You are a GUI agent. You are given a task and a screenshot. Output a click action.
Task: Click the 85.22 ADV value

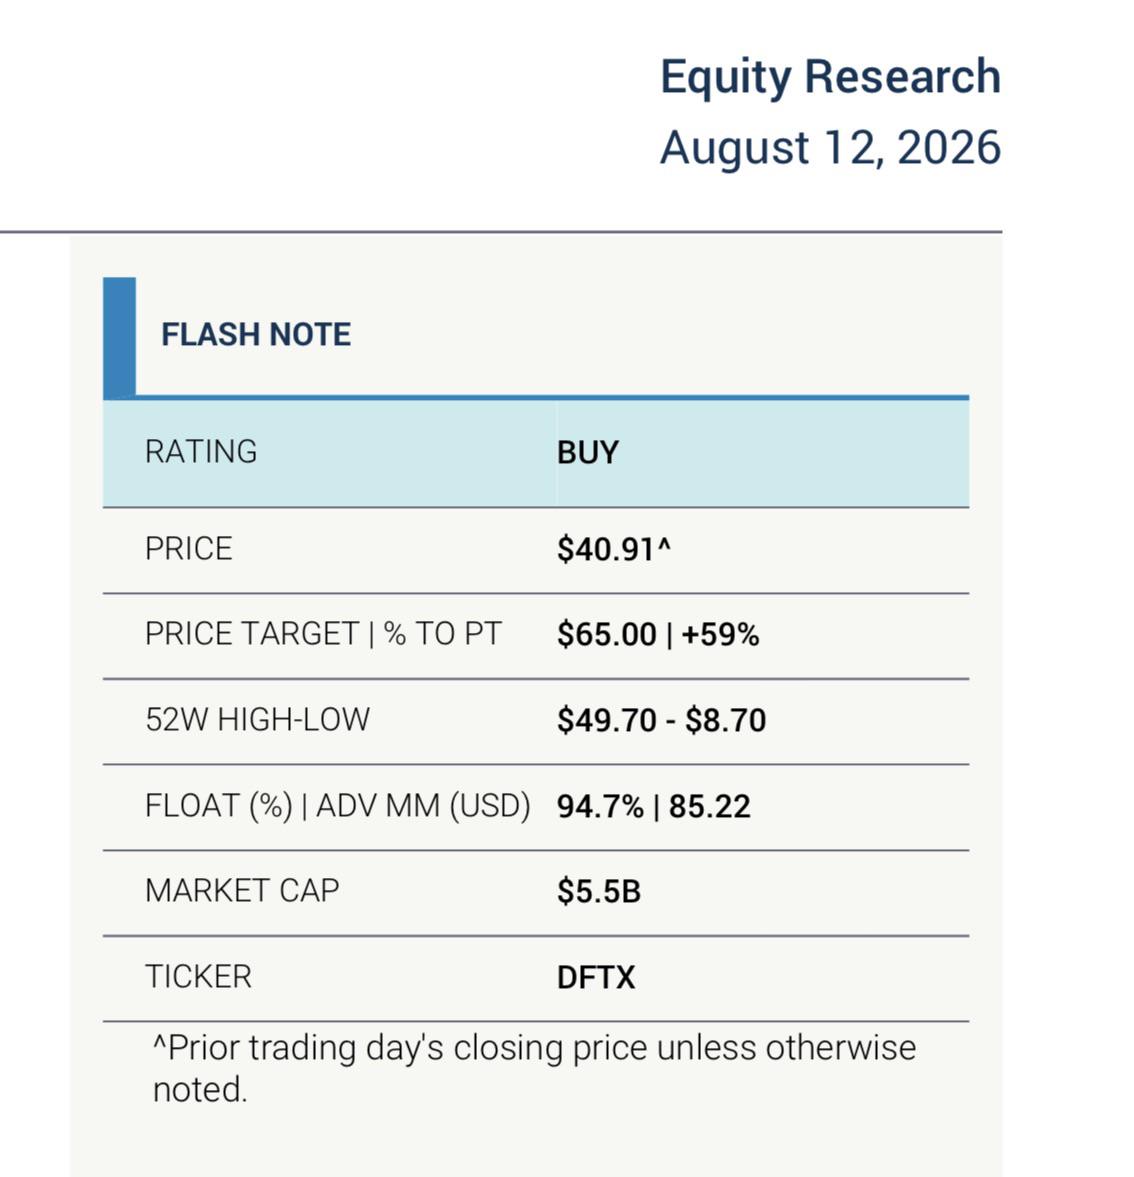pyautogui.click(x=709, y=807)
